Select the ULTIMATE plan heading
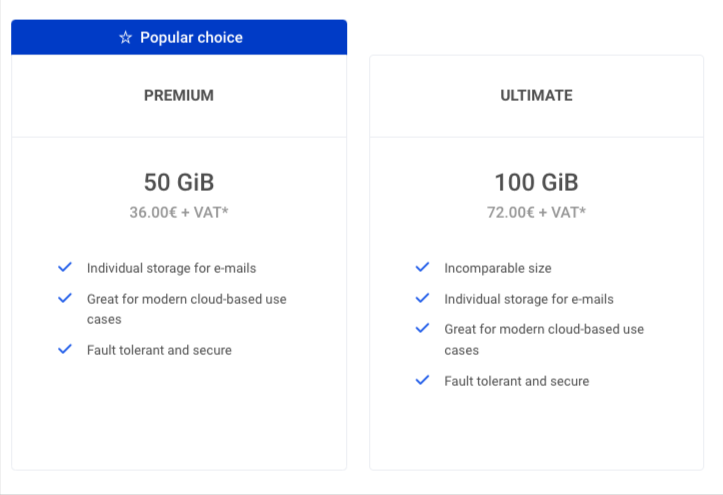This screenshot has height=495, width=723. (537, 95)
